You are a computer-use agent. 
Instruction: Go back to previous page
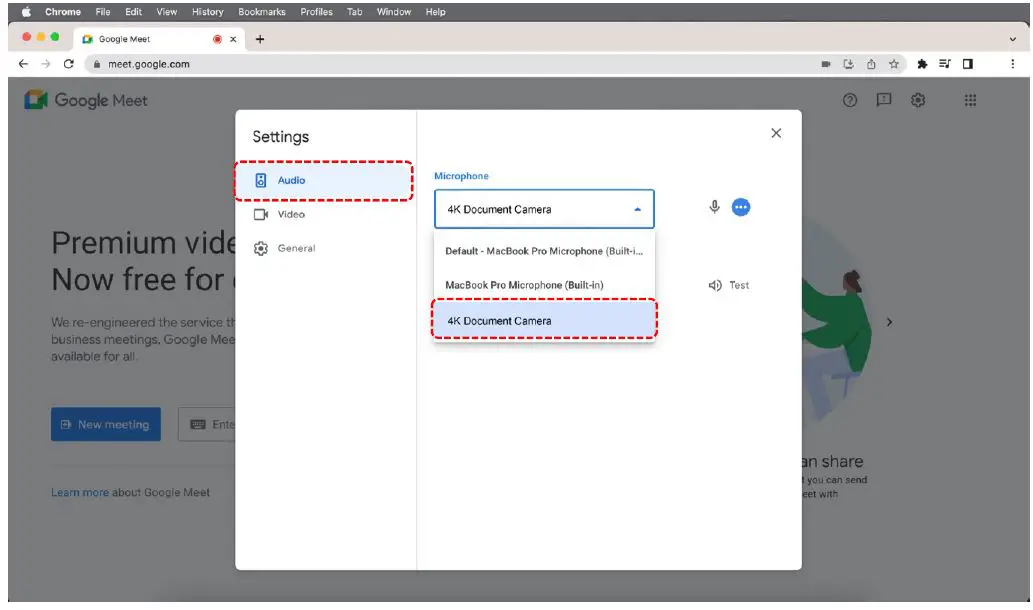24,64
